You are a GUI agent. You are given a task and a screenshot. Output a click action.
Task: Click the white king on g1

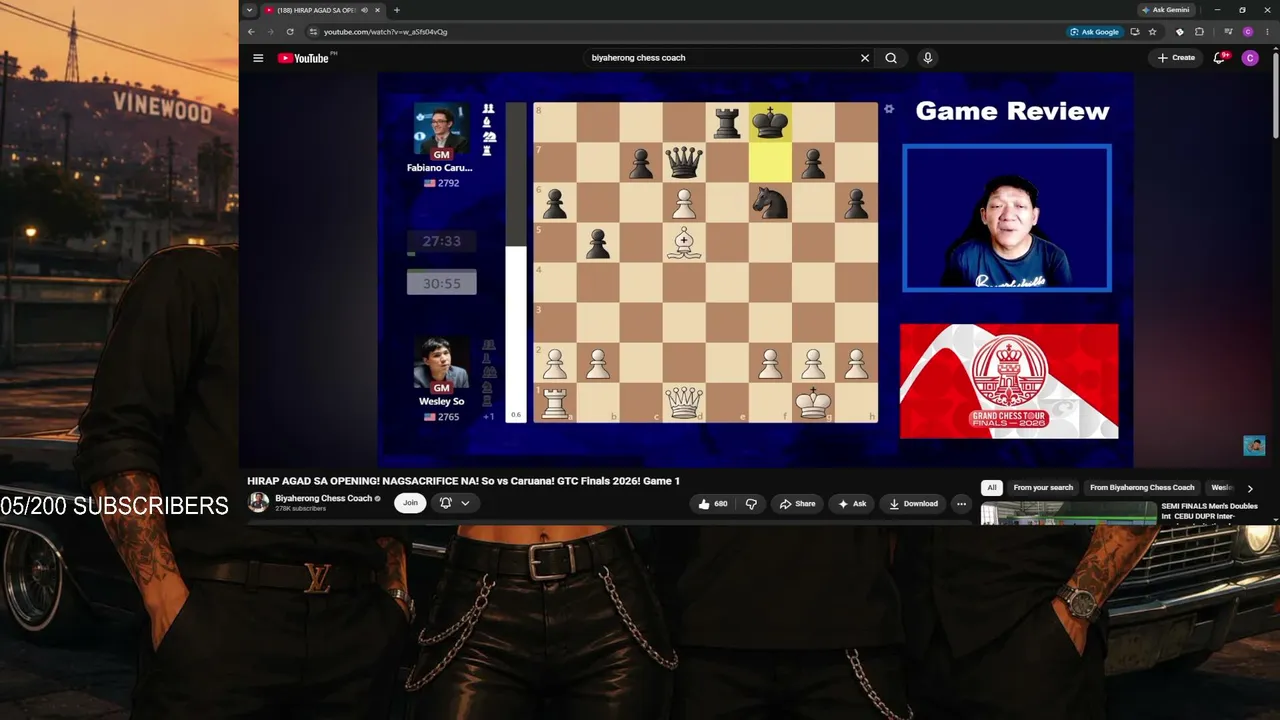pos(813,402)
